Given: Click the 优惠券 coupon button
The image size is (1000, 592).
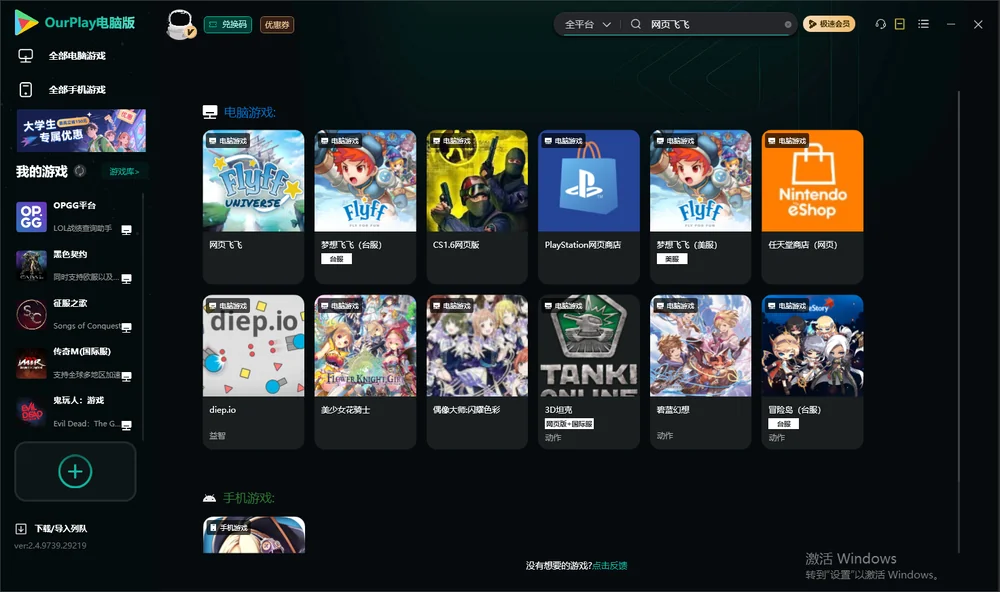Looking at the screenshot, I should click(x=277, y=25).
